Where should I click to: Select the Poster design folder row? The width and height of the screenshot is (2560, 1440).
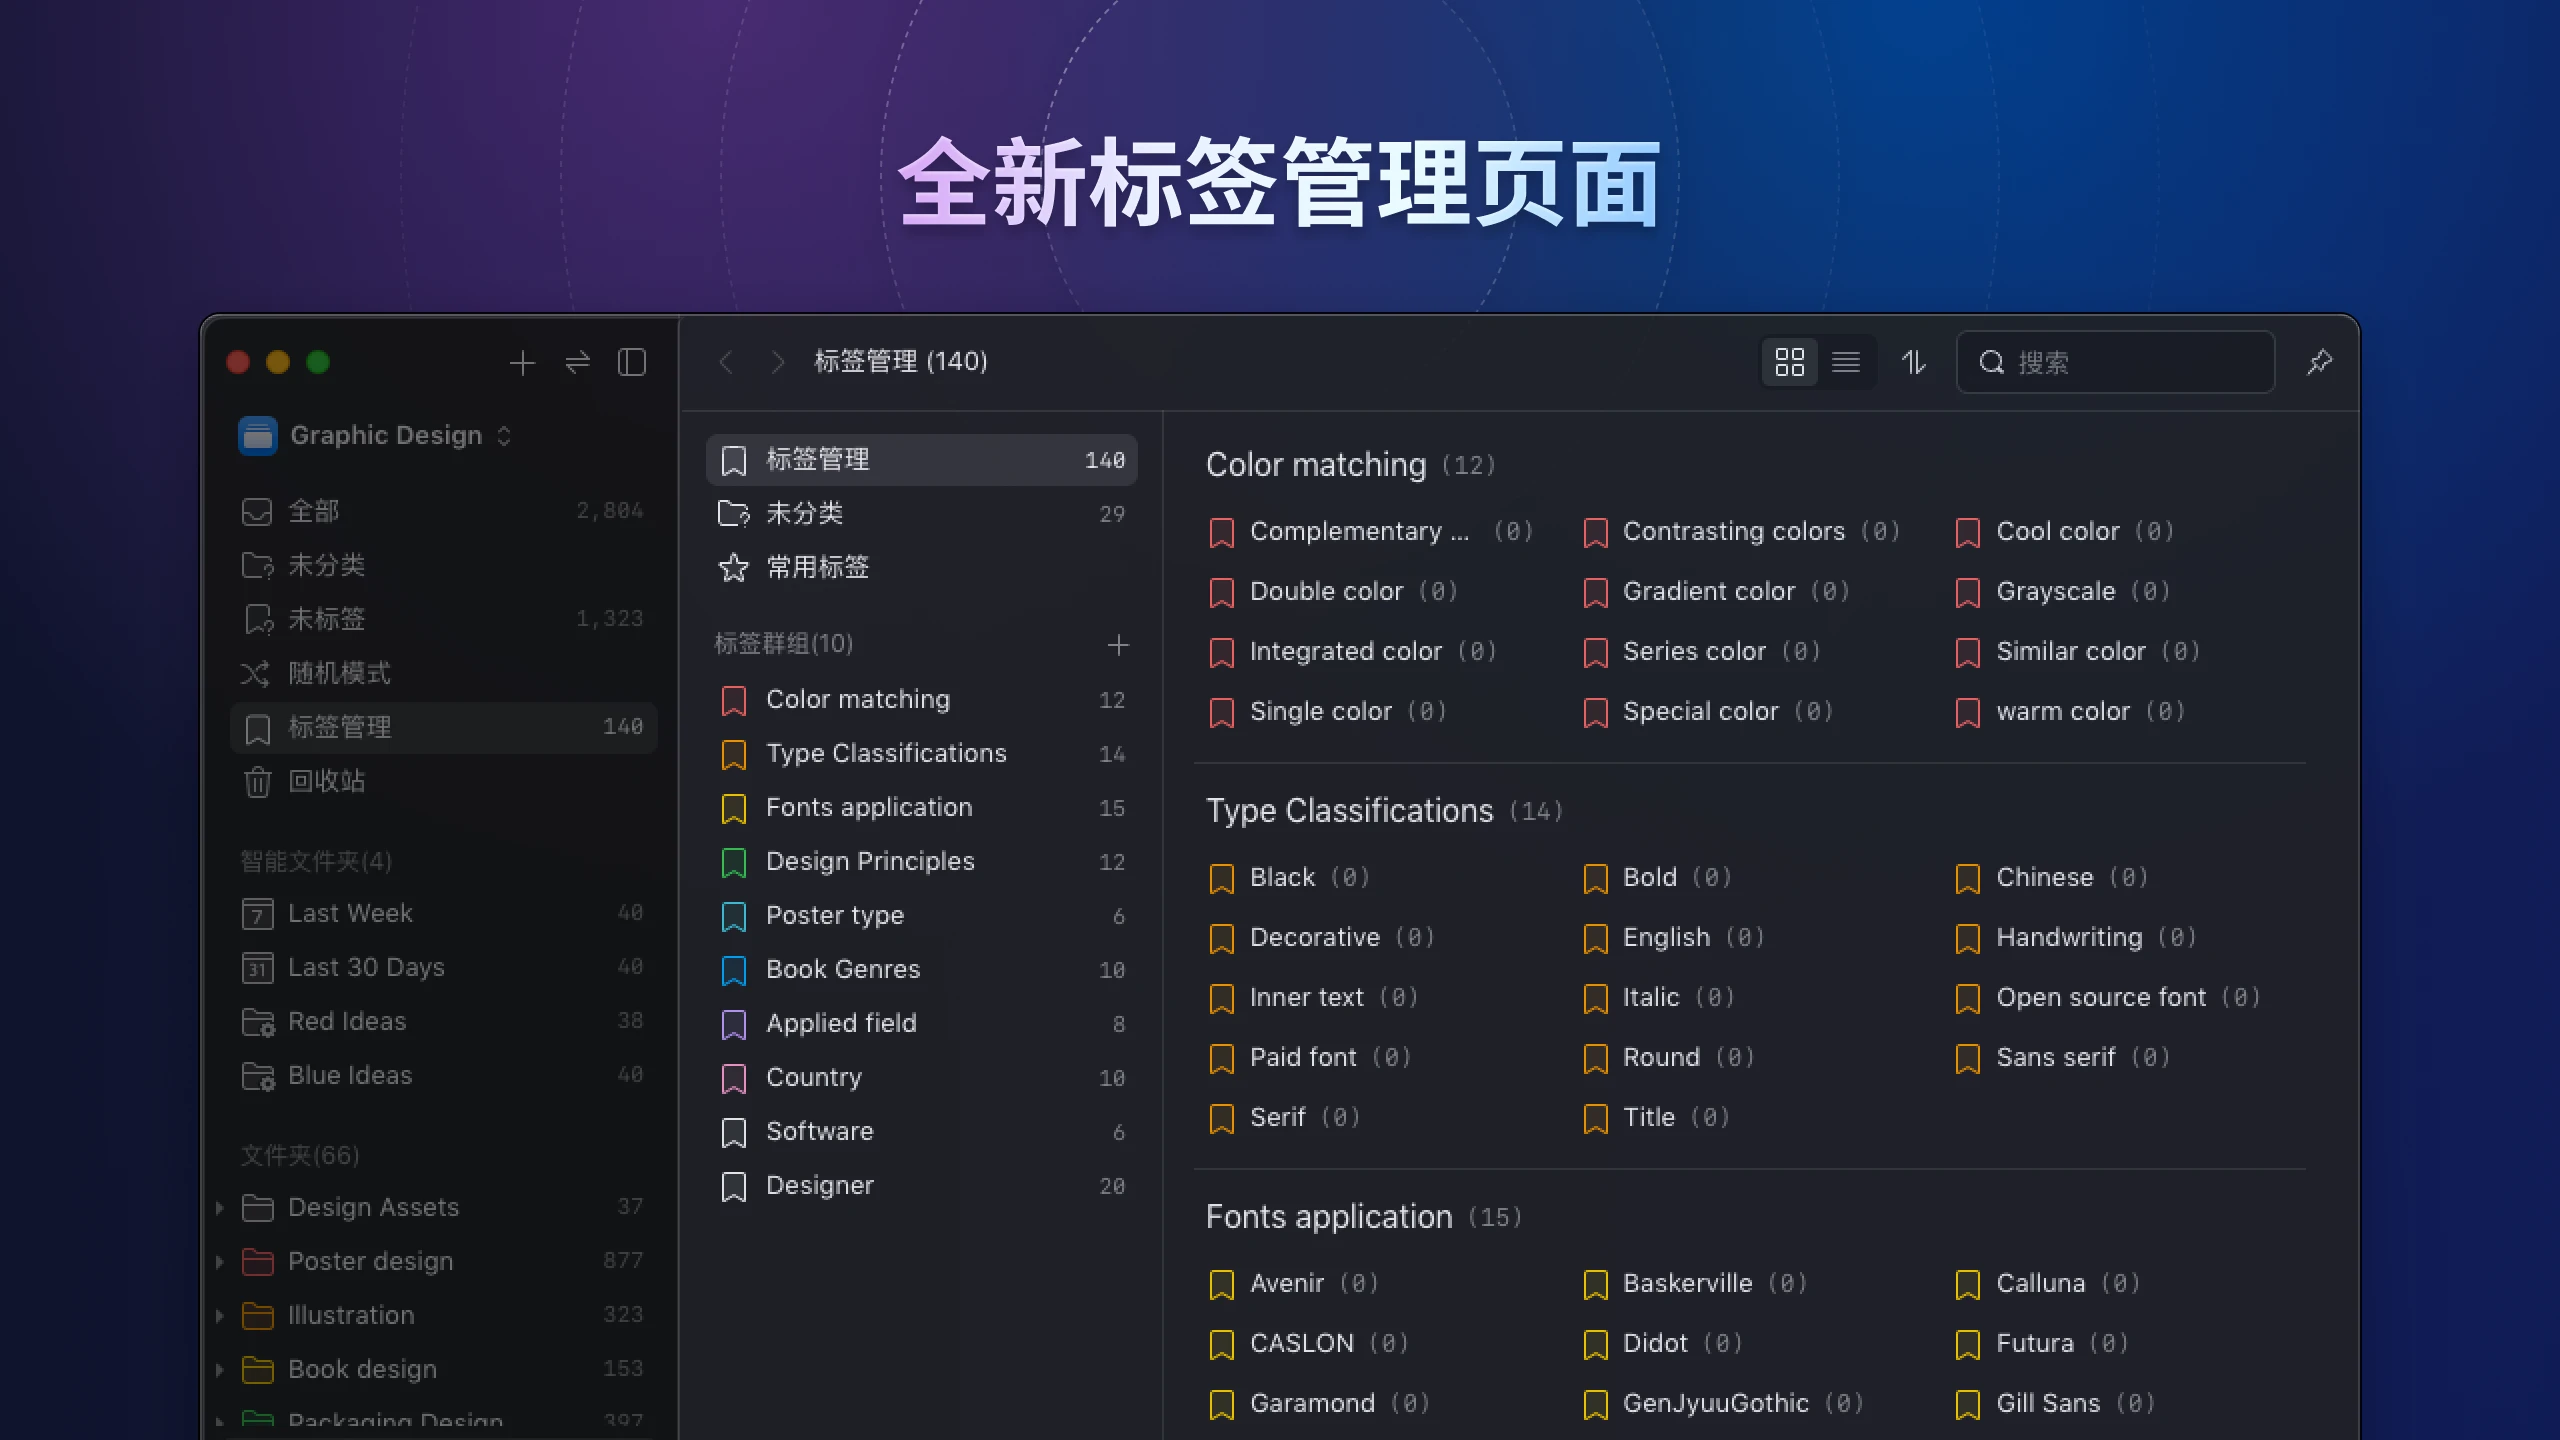pyautogui.click(x=443, y=1261)
